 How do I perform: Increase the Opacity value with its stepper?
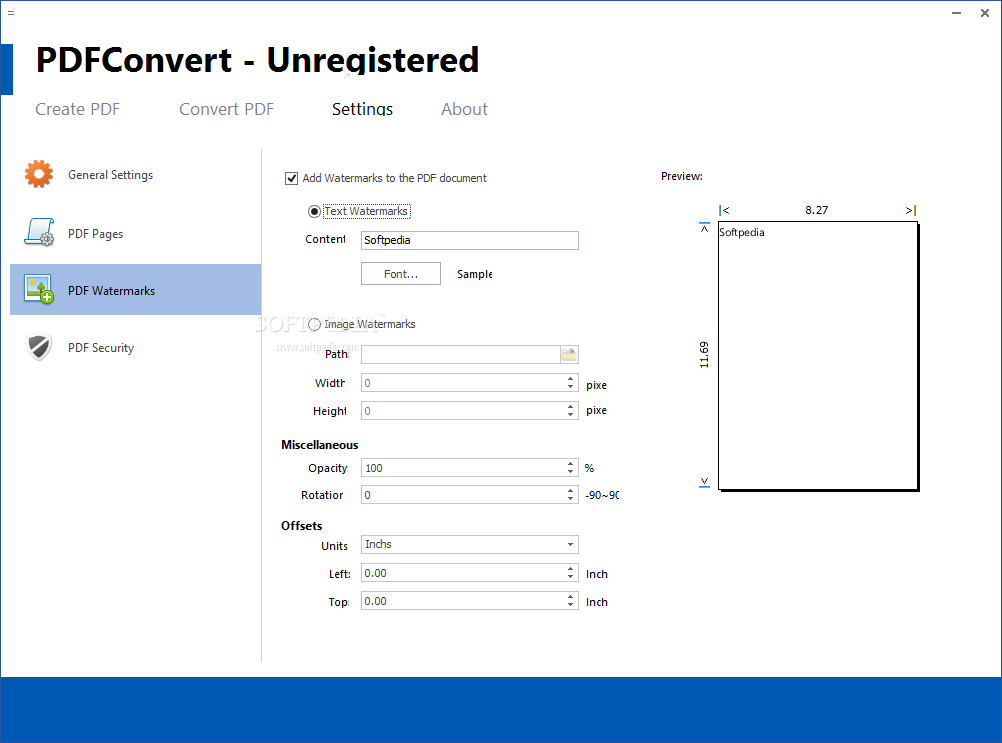570,463
